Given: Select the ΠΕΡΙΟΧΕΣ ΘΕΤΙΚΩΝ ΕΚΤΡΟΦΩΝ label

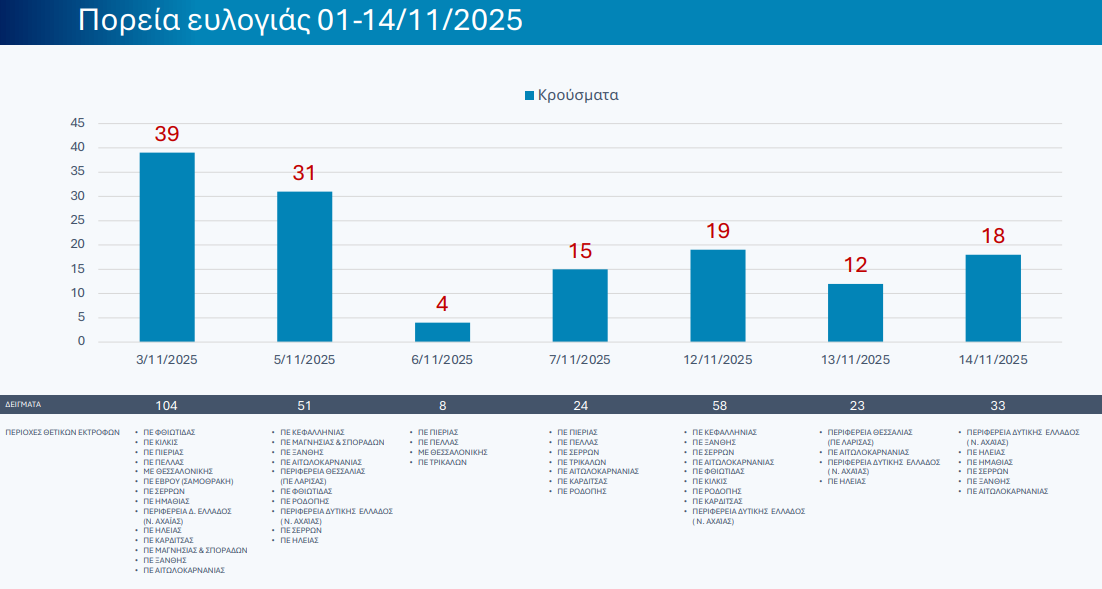Looking at the screenshot, I should [x=62, y=433].
